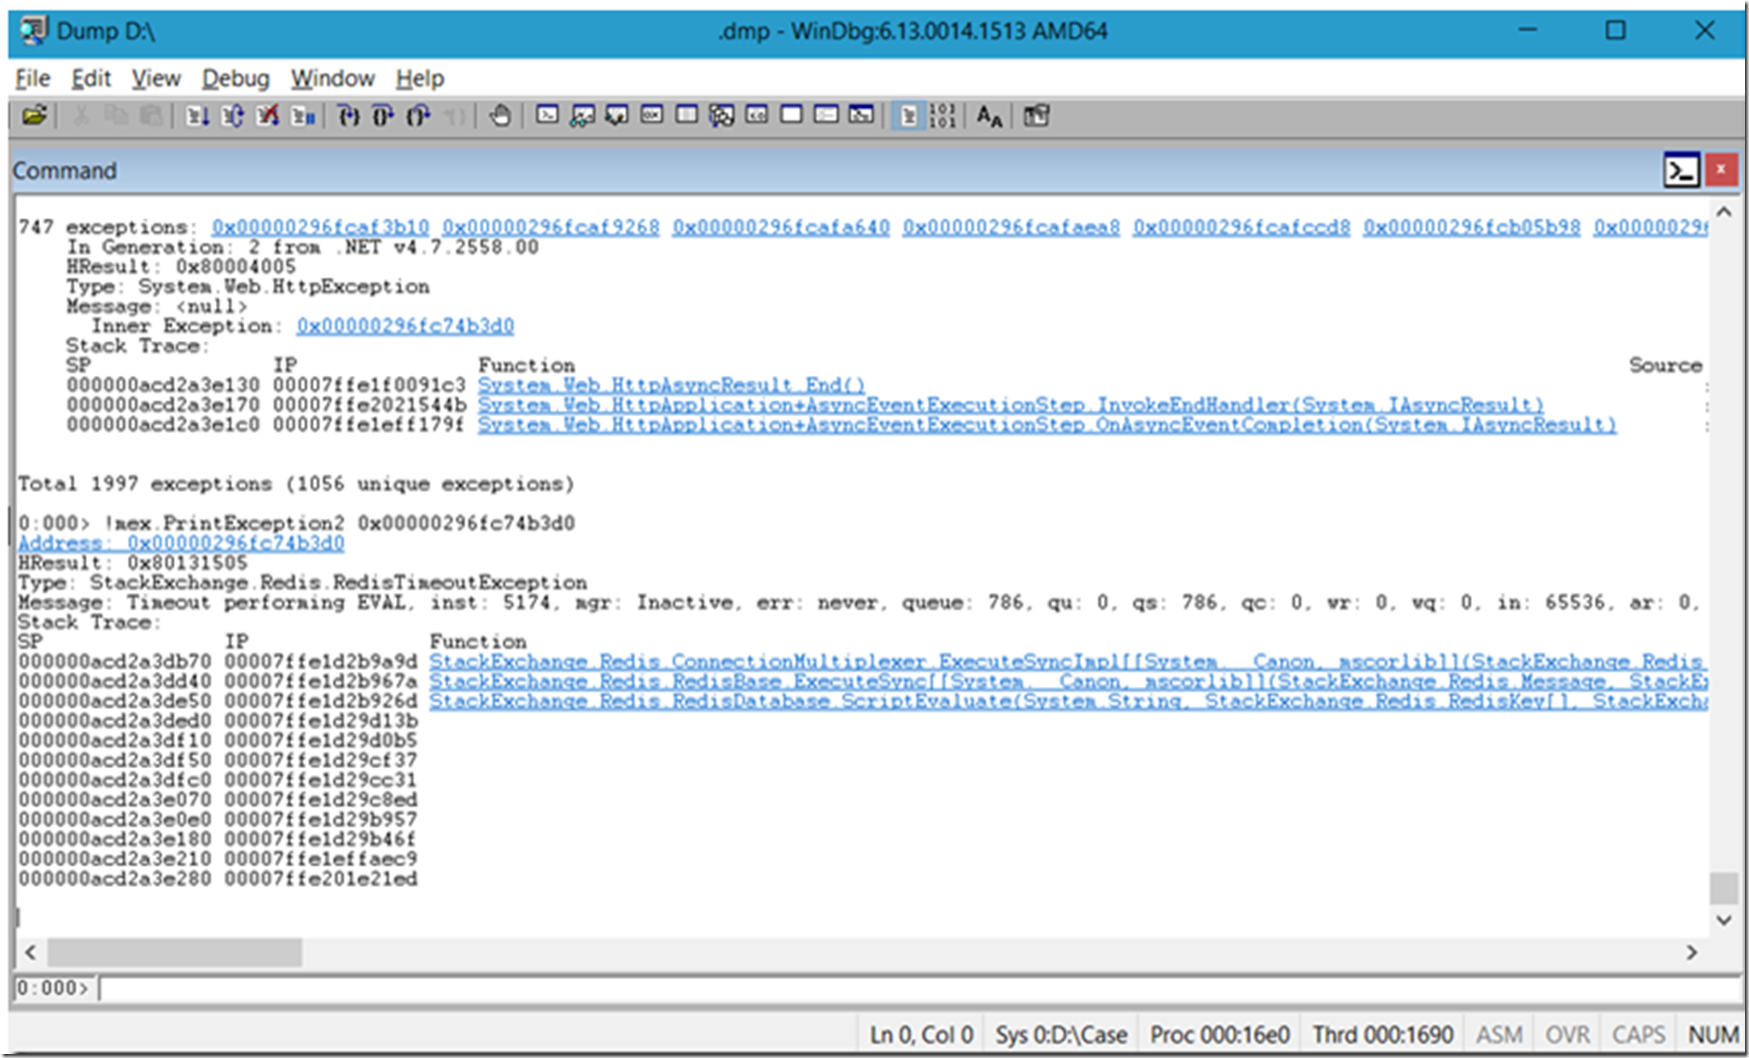Viewport: 1749px width, 1058px height.
Task: Click the vertical scrollbar down arrow
Action: pos(1723,920)
